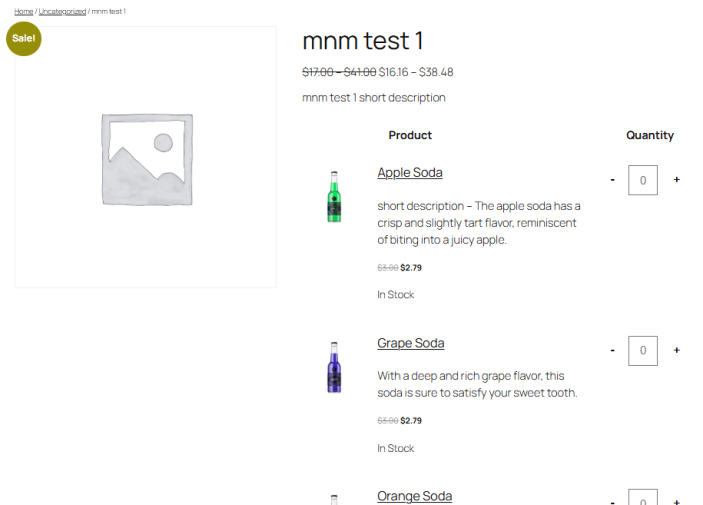Screen dimensions: 703x505
Task: Increase Orange Soda quantity with plus
Action: click(x=677, y=501)
